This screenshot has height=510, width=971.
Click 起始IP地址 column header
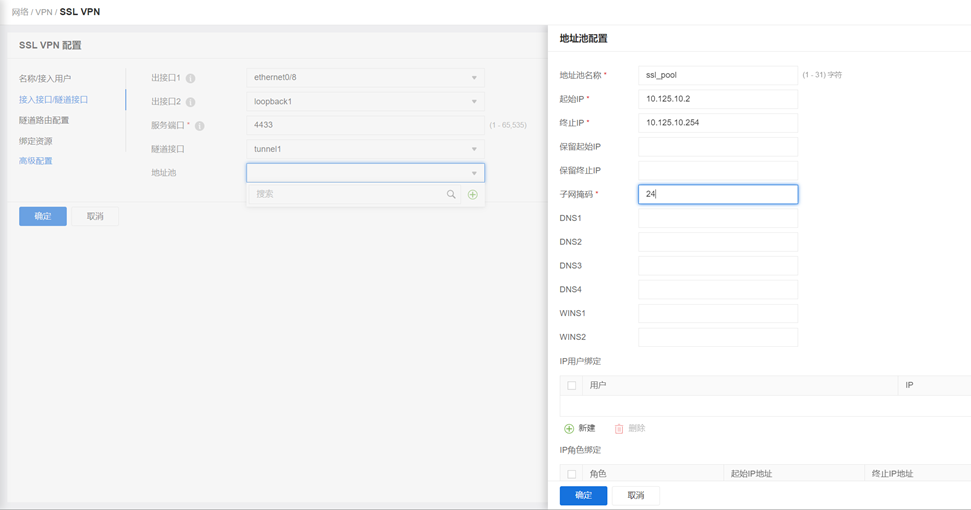794,474
